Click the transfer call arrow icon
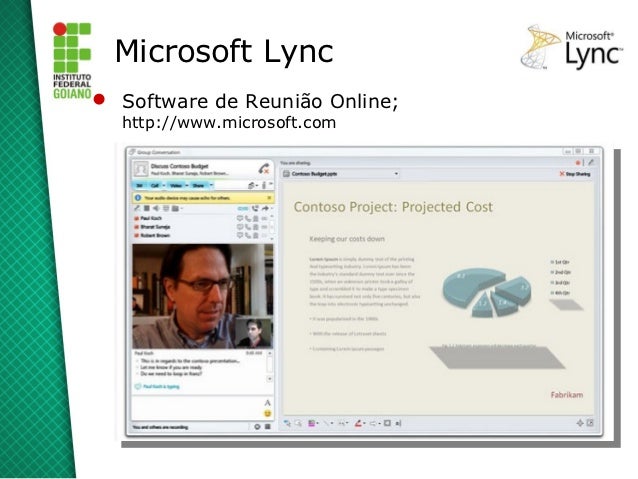The height and width of the screenshot is (479, 638). [x=265, y=208]
